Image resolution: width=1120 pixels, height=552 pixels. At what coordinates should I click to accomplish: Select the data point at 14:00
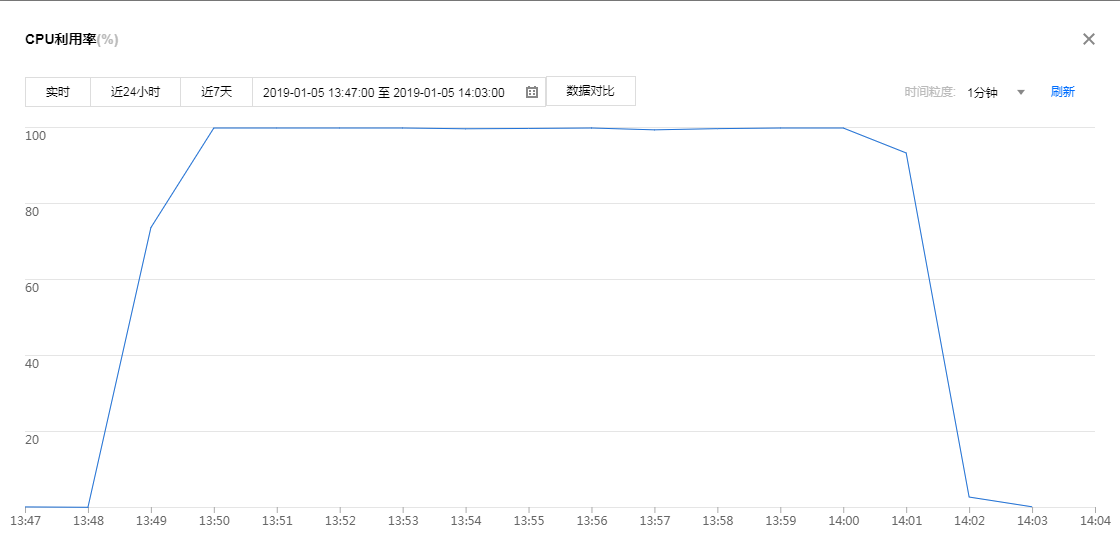[x=843, y=128]
